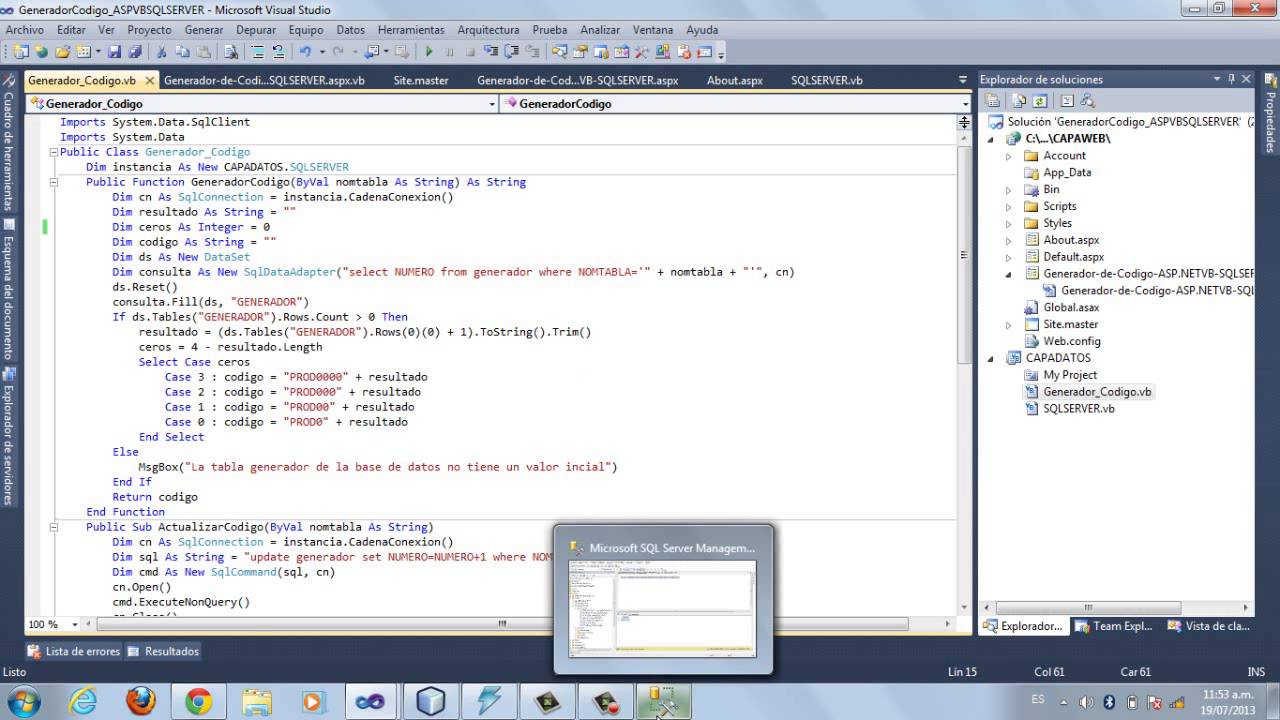Click the Microsoft SQL Server Management preview thumbnail
Viewport: 1280px width, 720px height.
point(662,608)
